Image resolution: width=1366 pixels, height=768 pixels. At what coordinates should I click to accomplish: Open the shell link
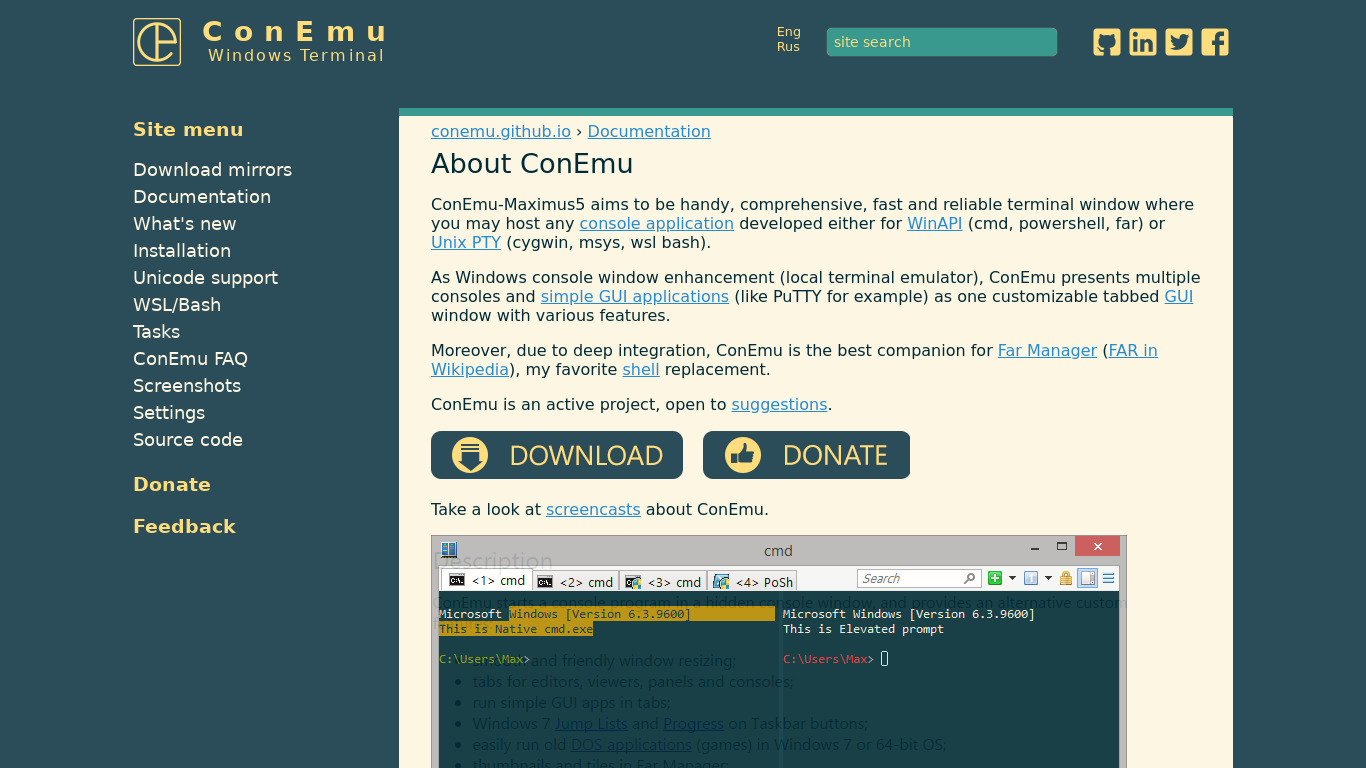(641, 370)
